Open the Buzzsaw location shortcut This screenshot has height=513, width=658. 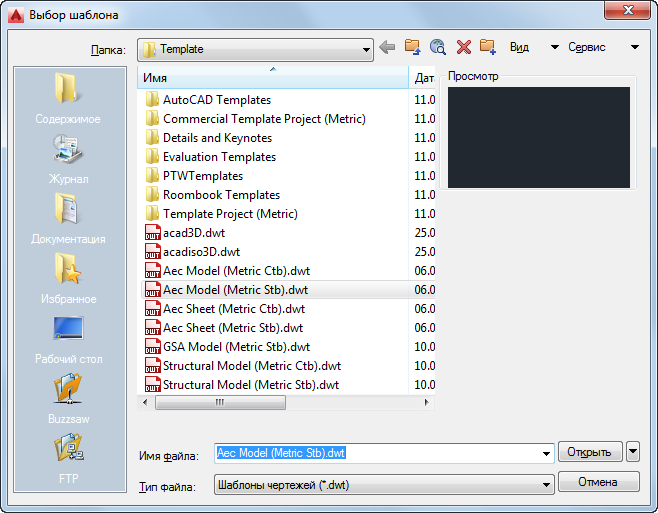tap(68, 399)
